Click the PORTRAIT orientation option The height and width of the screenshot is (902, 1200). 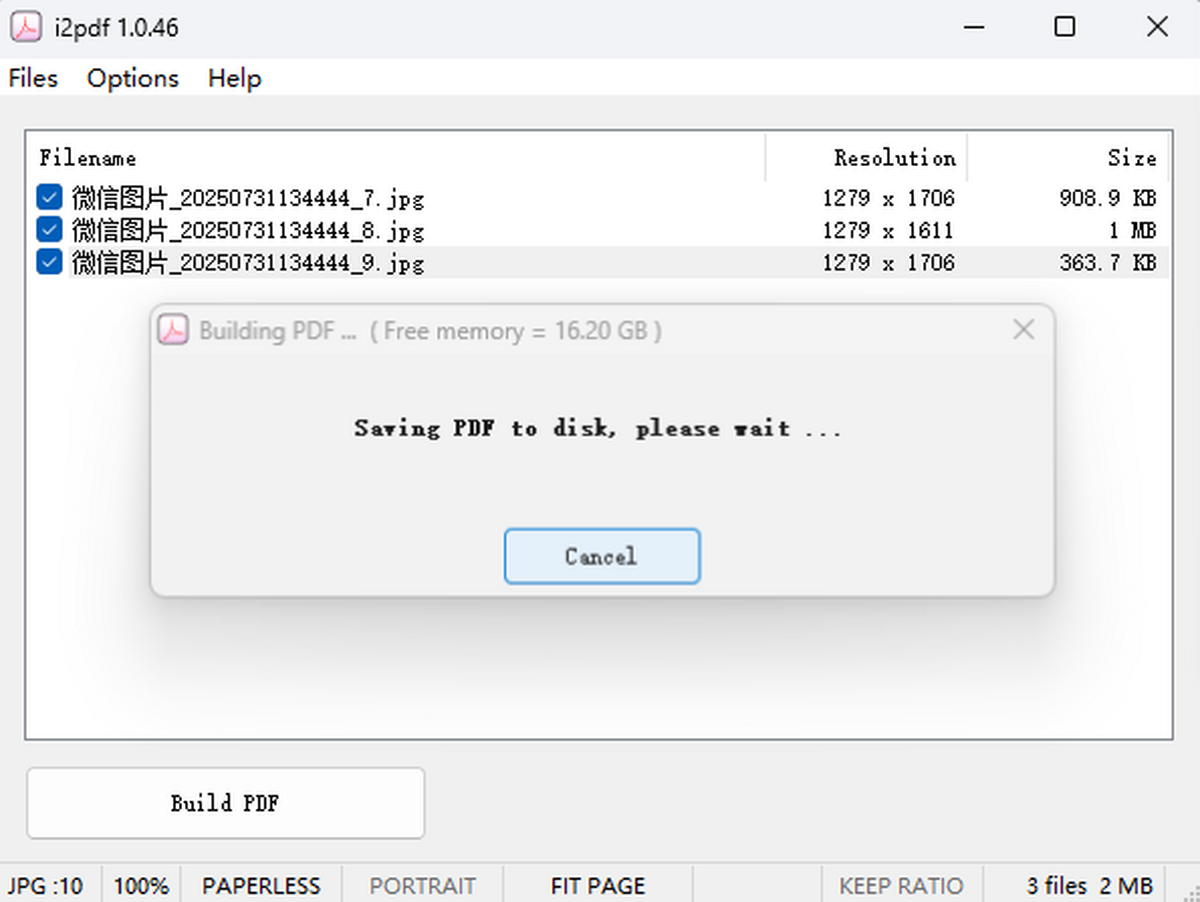click(x=422, y=886)
